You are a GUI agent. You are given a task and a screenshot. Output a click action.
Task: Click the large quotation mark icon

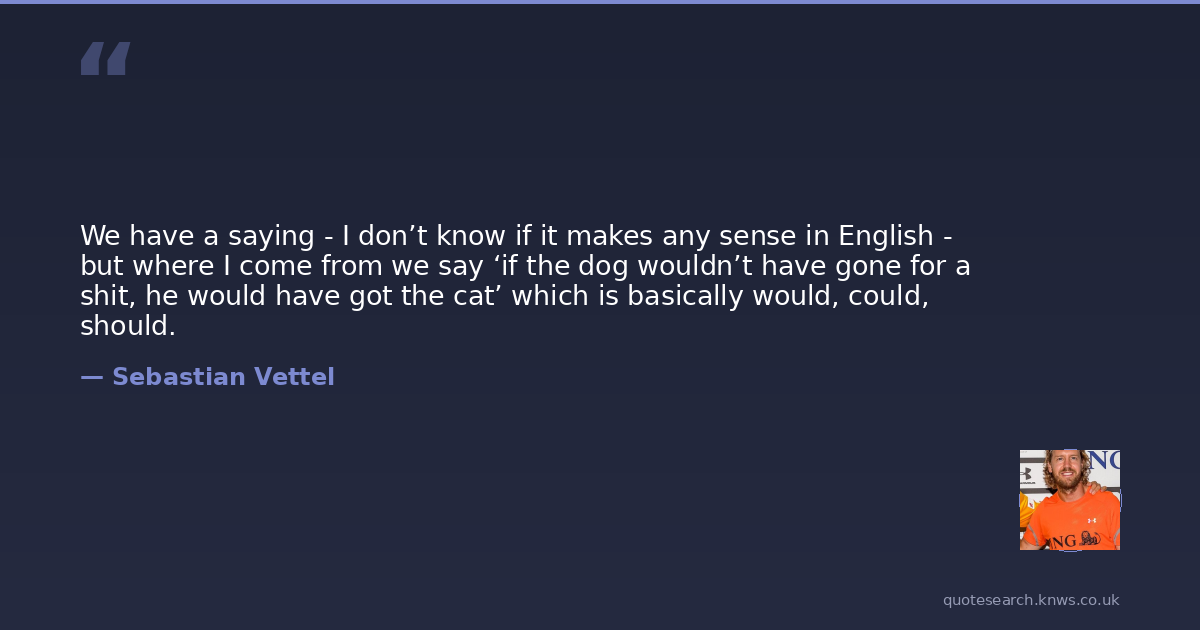click(105, 59)
